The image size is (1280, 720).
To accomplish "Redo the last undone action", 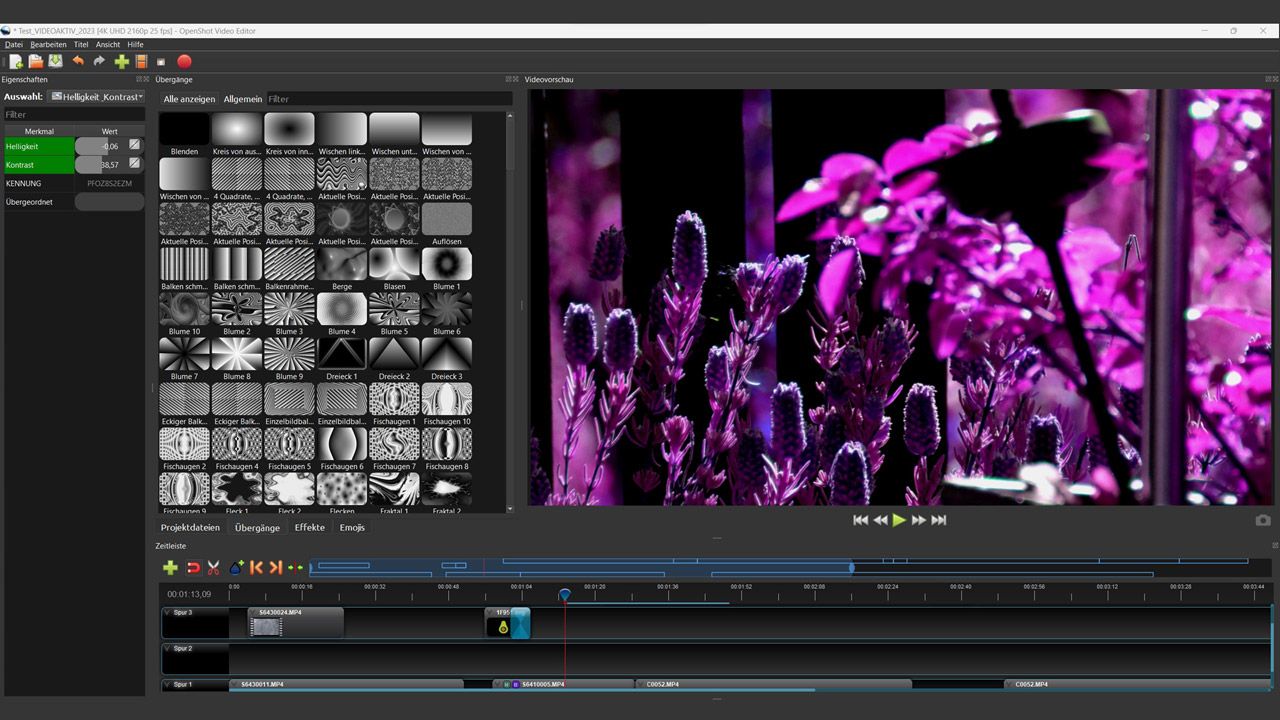I will click(98, 61).
